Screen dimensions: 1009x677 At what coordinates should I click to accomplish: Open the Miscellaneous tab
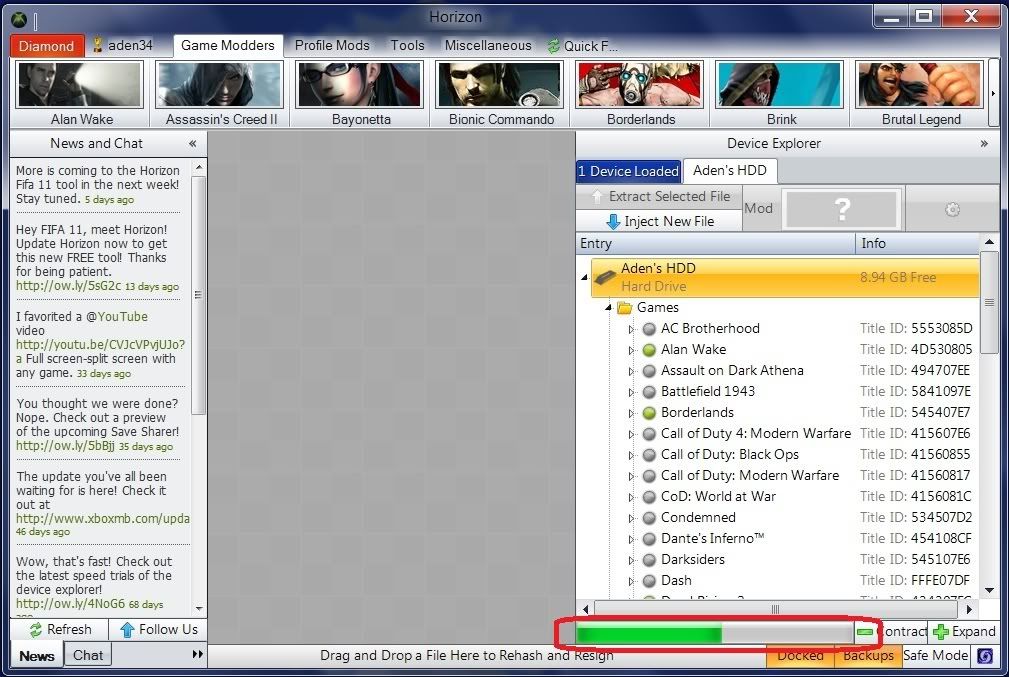click(488, 45)
